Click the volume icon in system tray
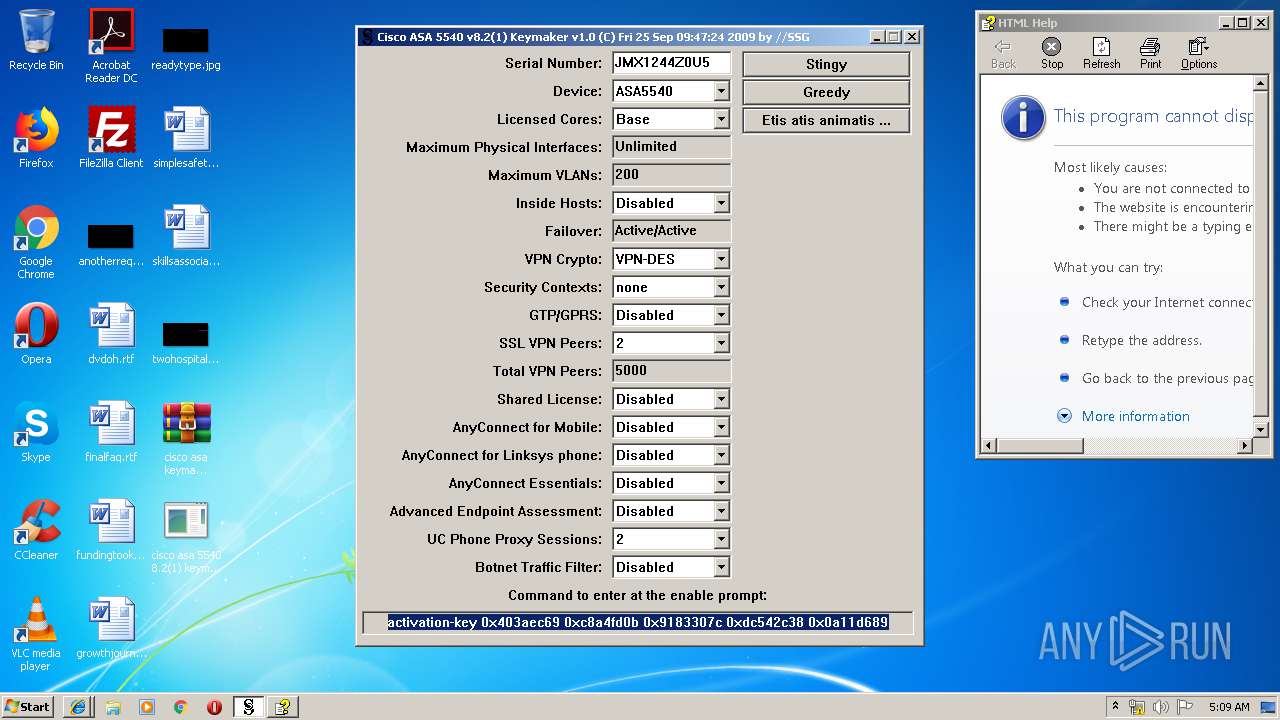 tap(1160, 707)
